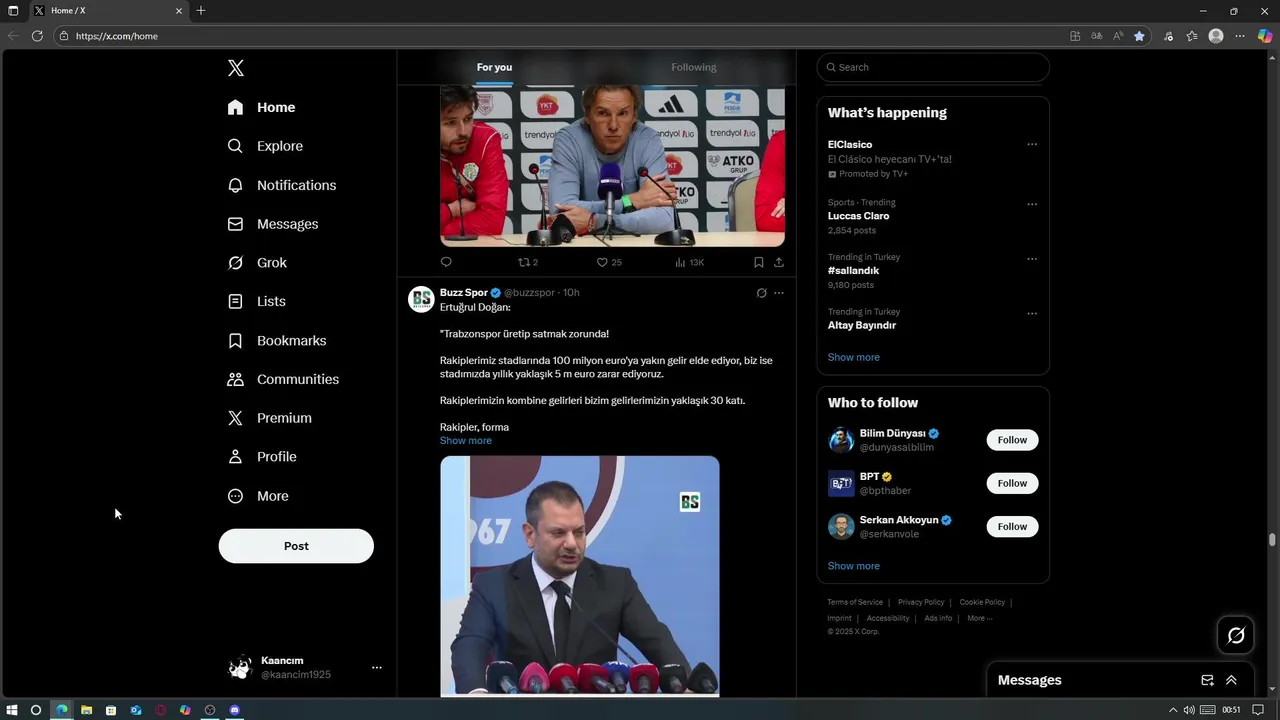Screen dimensions: 1280x720
Task: Open more options for #sallandık trend
Action: tap(1032, 258)
